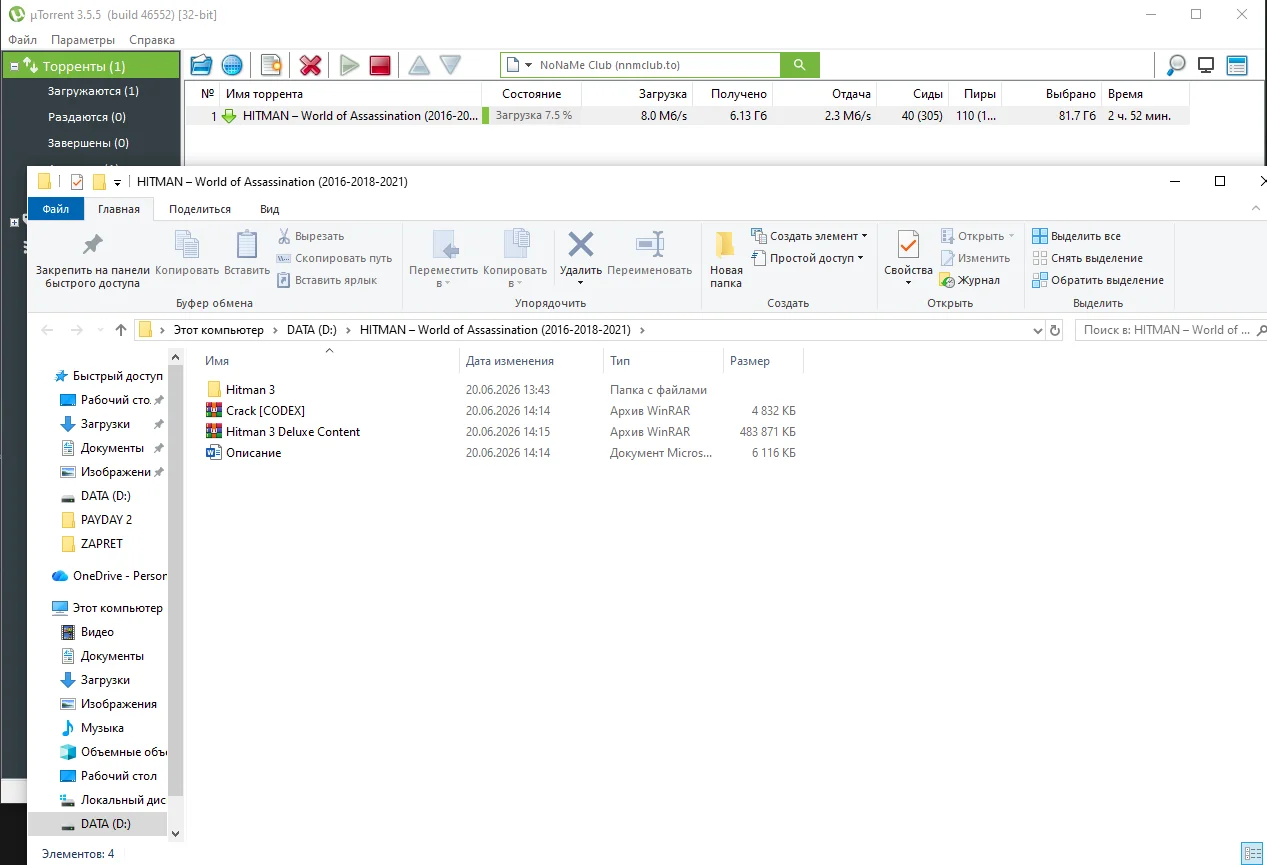Open the Переместить в dropdown
Screen dimensions: 1267x865
[443, 259]
